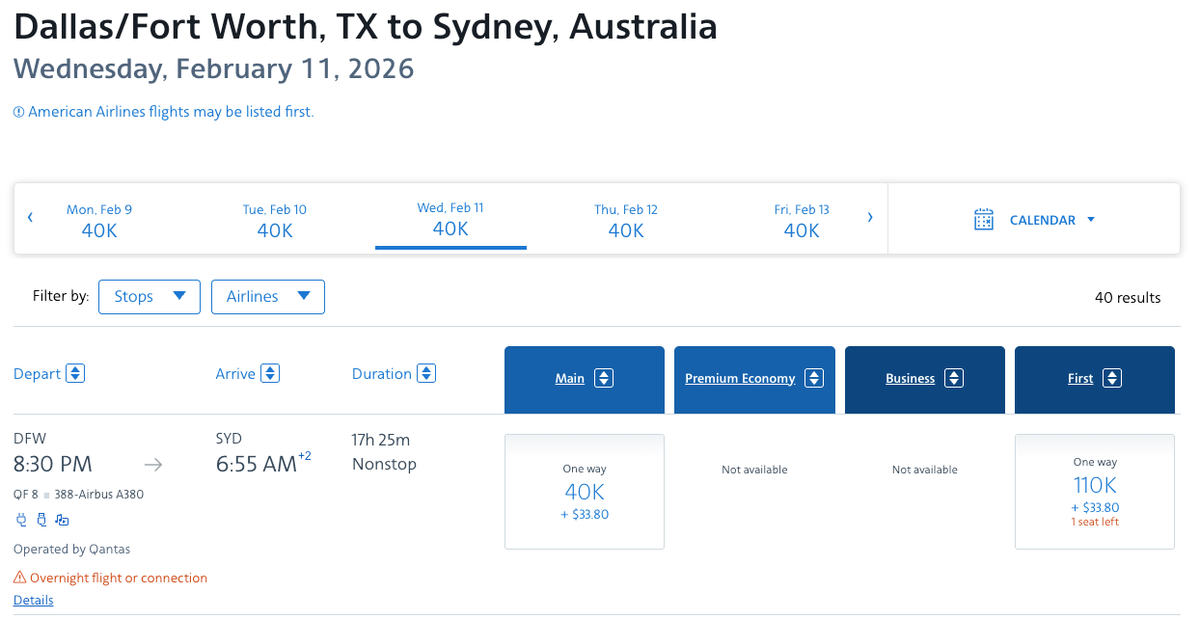Click the power outlet amenity icon
The image size is (1200, 619).
click(x=21, y=519)
